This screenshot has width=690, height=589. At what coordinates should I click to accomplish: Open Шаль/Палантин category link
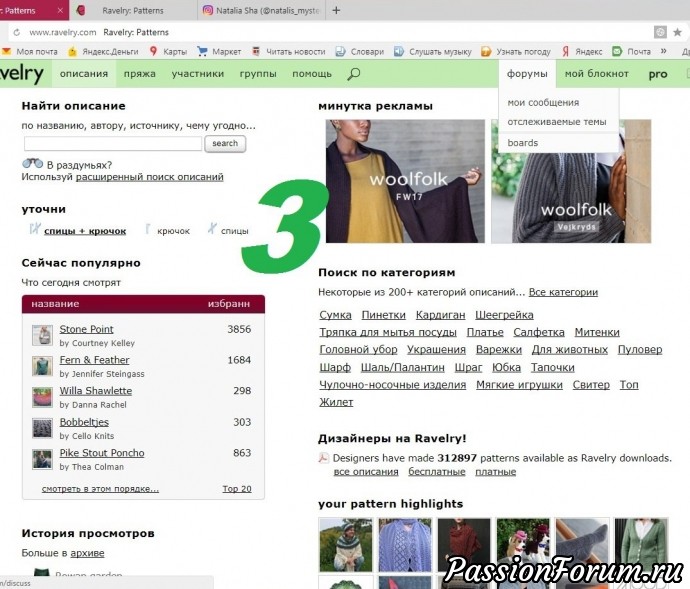[403, 368]
